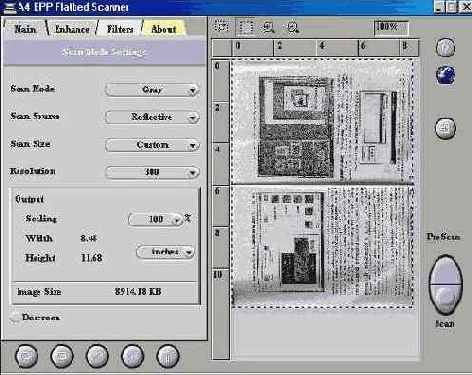This screenshot has height=375, width=472.
Task: Click the zoom-out magnifier icon
Action: (293, 28)
